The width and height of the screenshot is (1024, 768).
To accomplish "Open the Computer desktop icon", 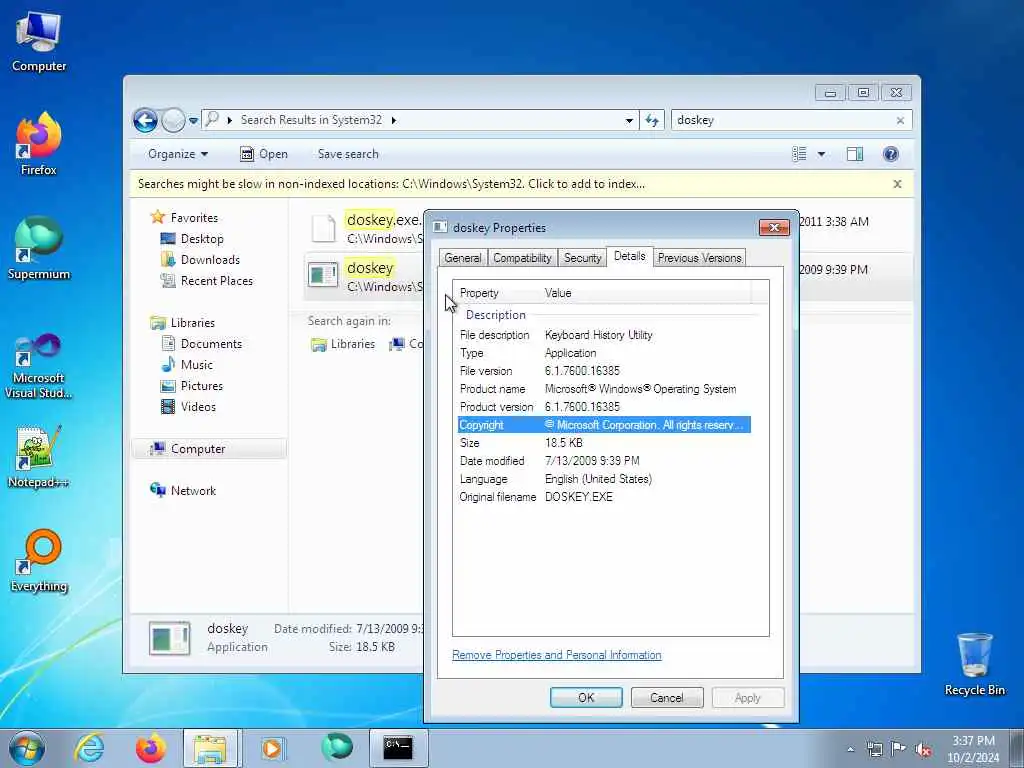I will [x=39, y=41].
